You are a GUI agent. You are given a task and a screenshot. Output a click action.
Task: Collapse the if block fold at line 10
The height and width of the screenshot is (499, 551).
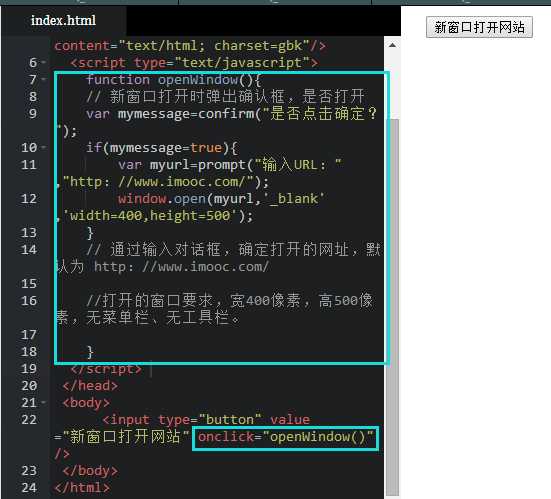[44, 148]
